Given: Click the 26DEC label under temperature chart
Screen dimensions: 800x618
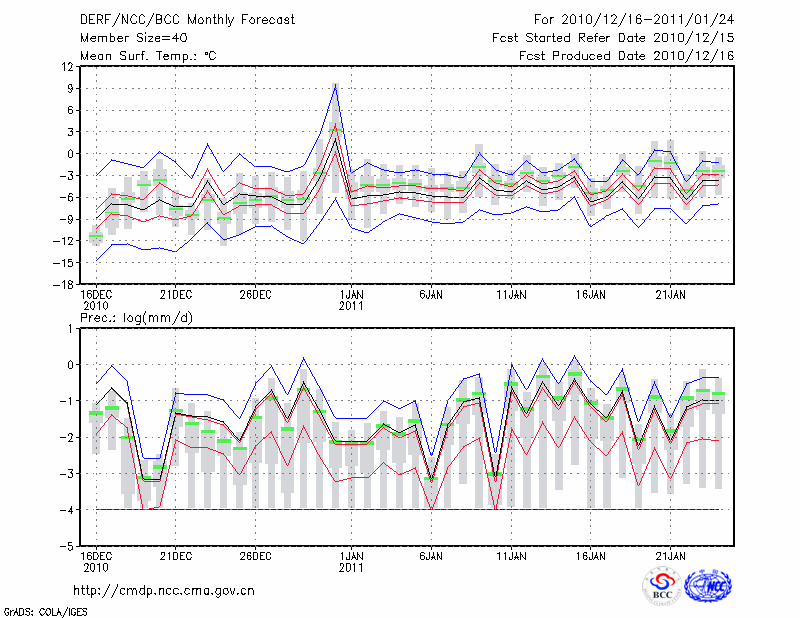Looking at the screenshot, I should (255, 294).
